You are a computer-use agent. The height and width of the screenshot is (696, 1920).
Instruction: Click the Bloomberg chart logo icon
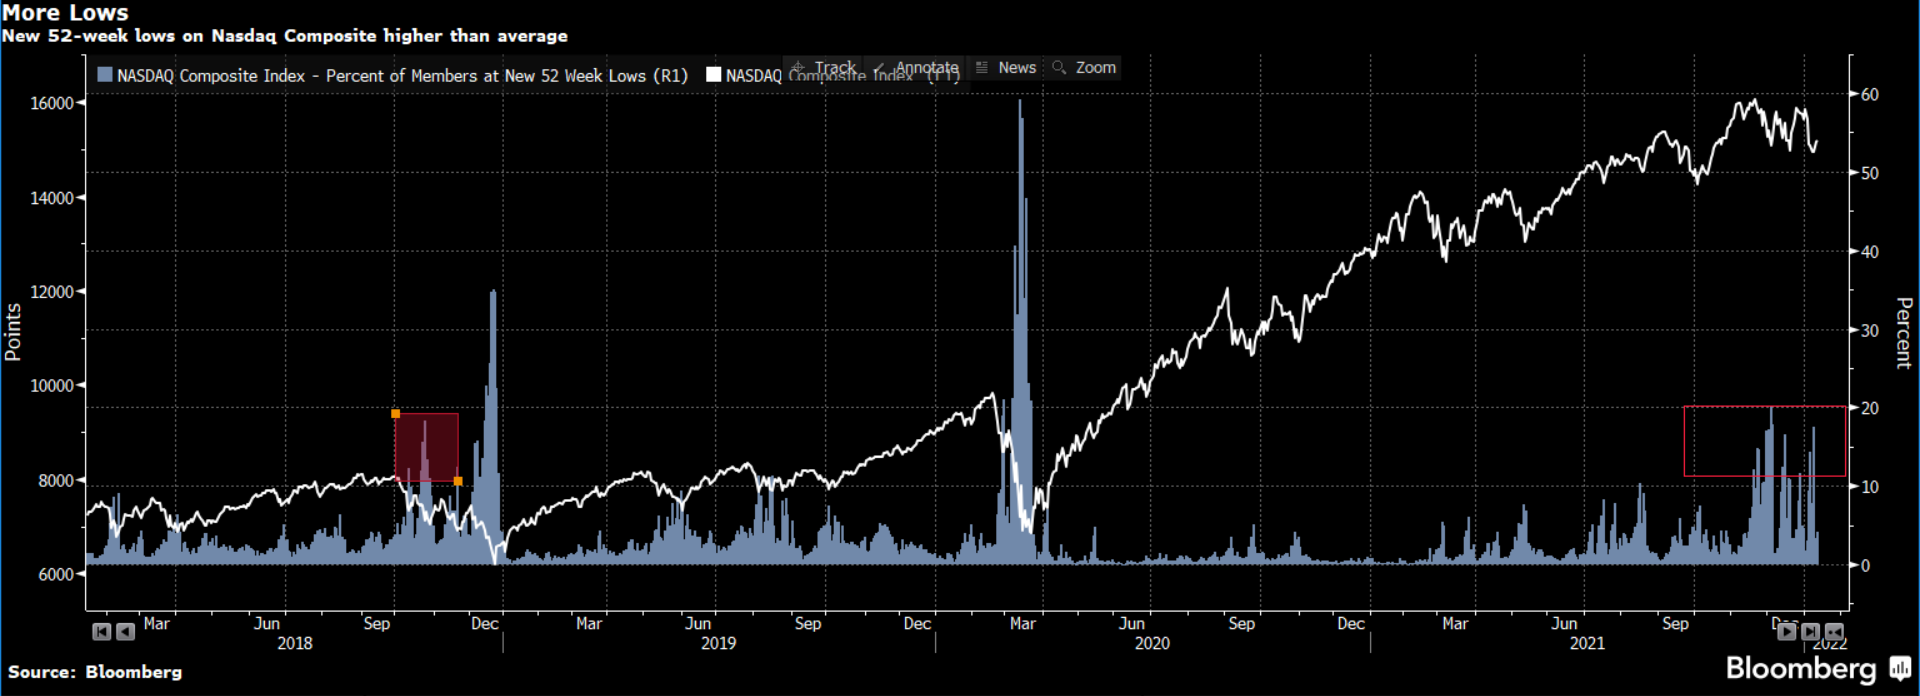pos(1900,668)
